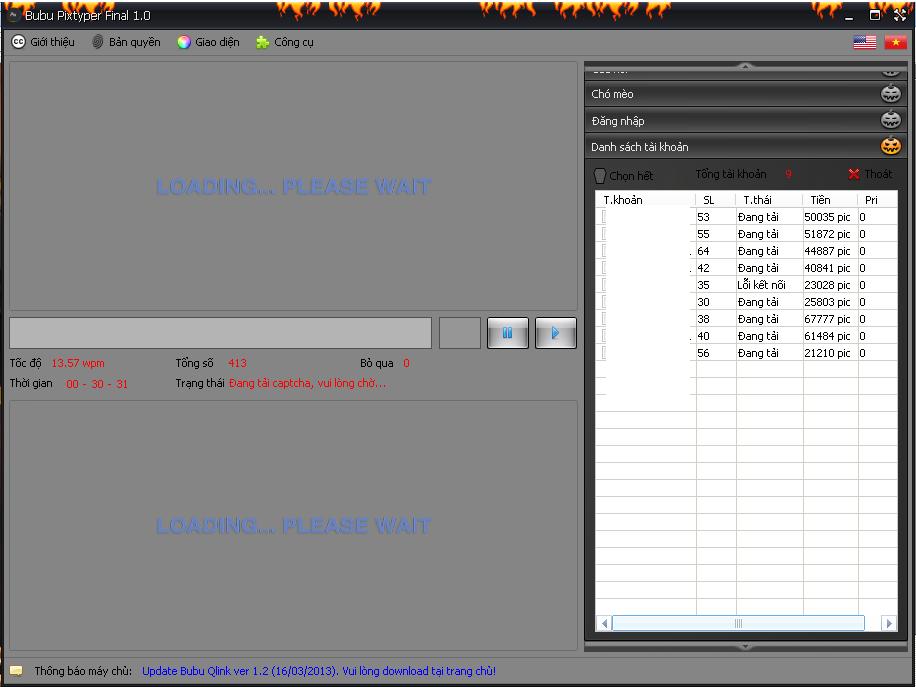Viewport: 916px width, 687px height.
Task: Check the account row with SL 42
Action: [604, 268]
